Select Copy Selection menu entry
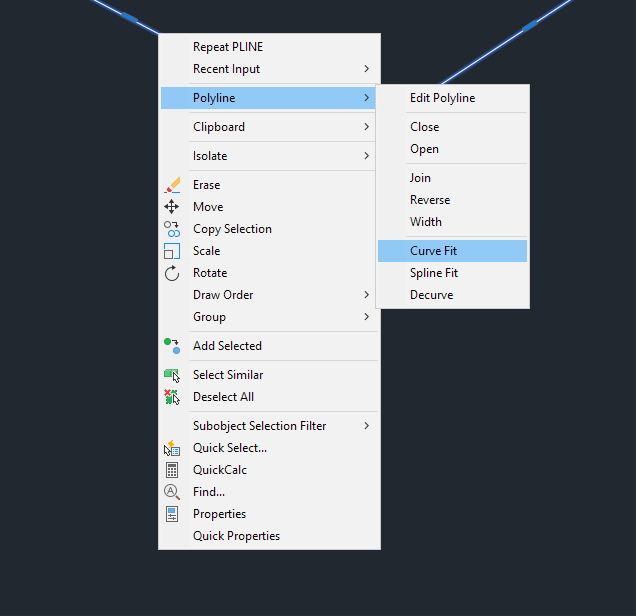This screenshot has height=616, width=636. tap(269, 229)
